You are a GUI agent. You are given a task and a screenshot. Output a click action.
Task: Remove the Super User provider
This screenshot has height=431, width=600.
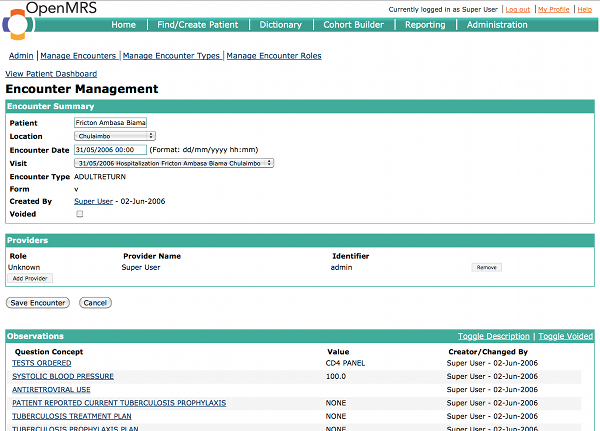click(486, 268)
